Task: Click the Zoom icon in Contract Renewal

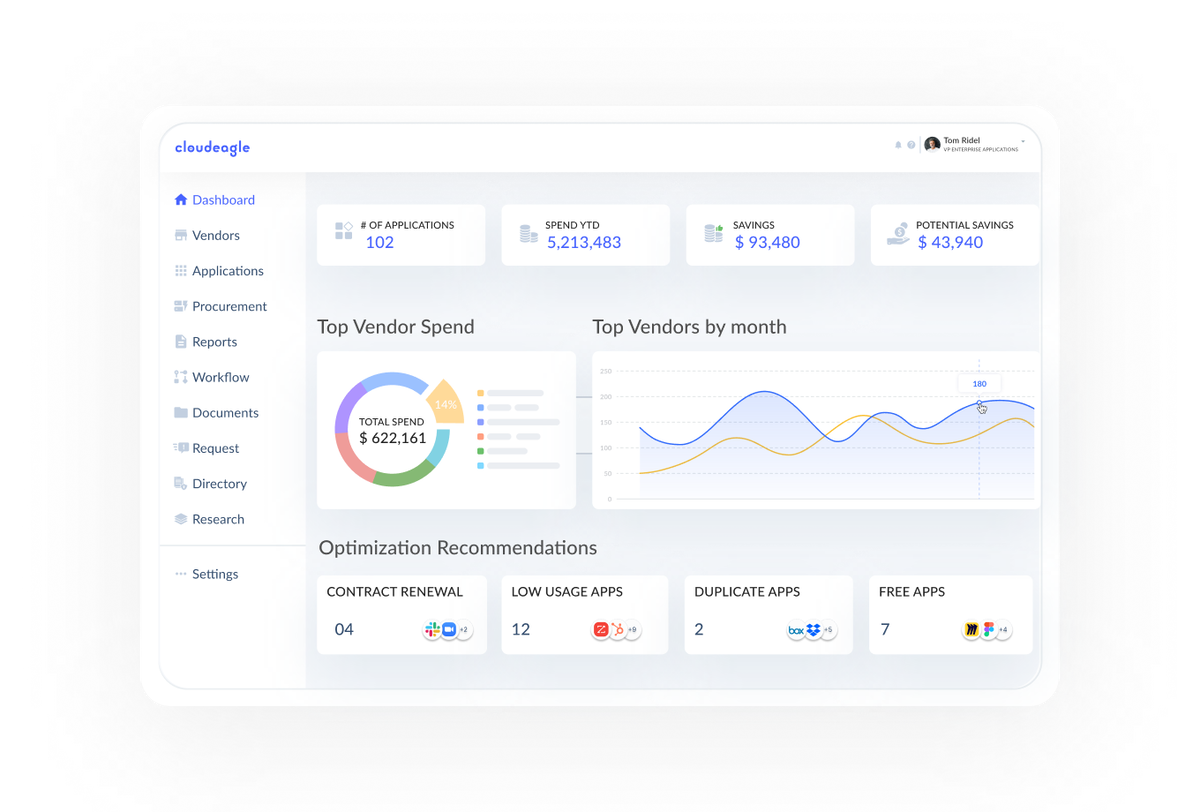Action: click(x=448, y=629)
